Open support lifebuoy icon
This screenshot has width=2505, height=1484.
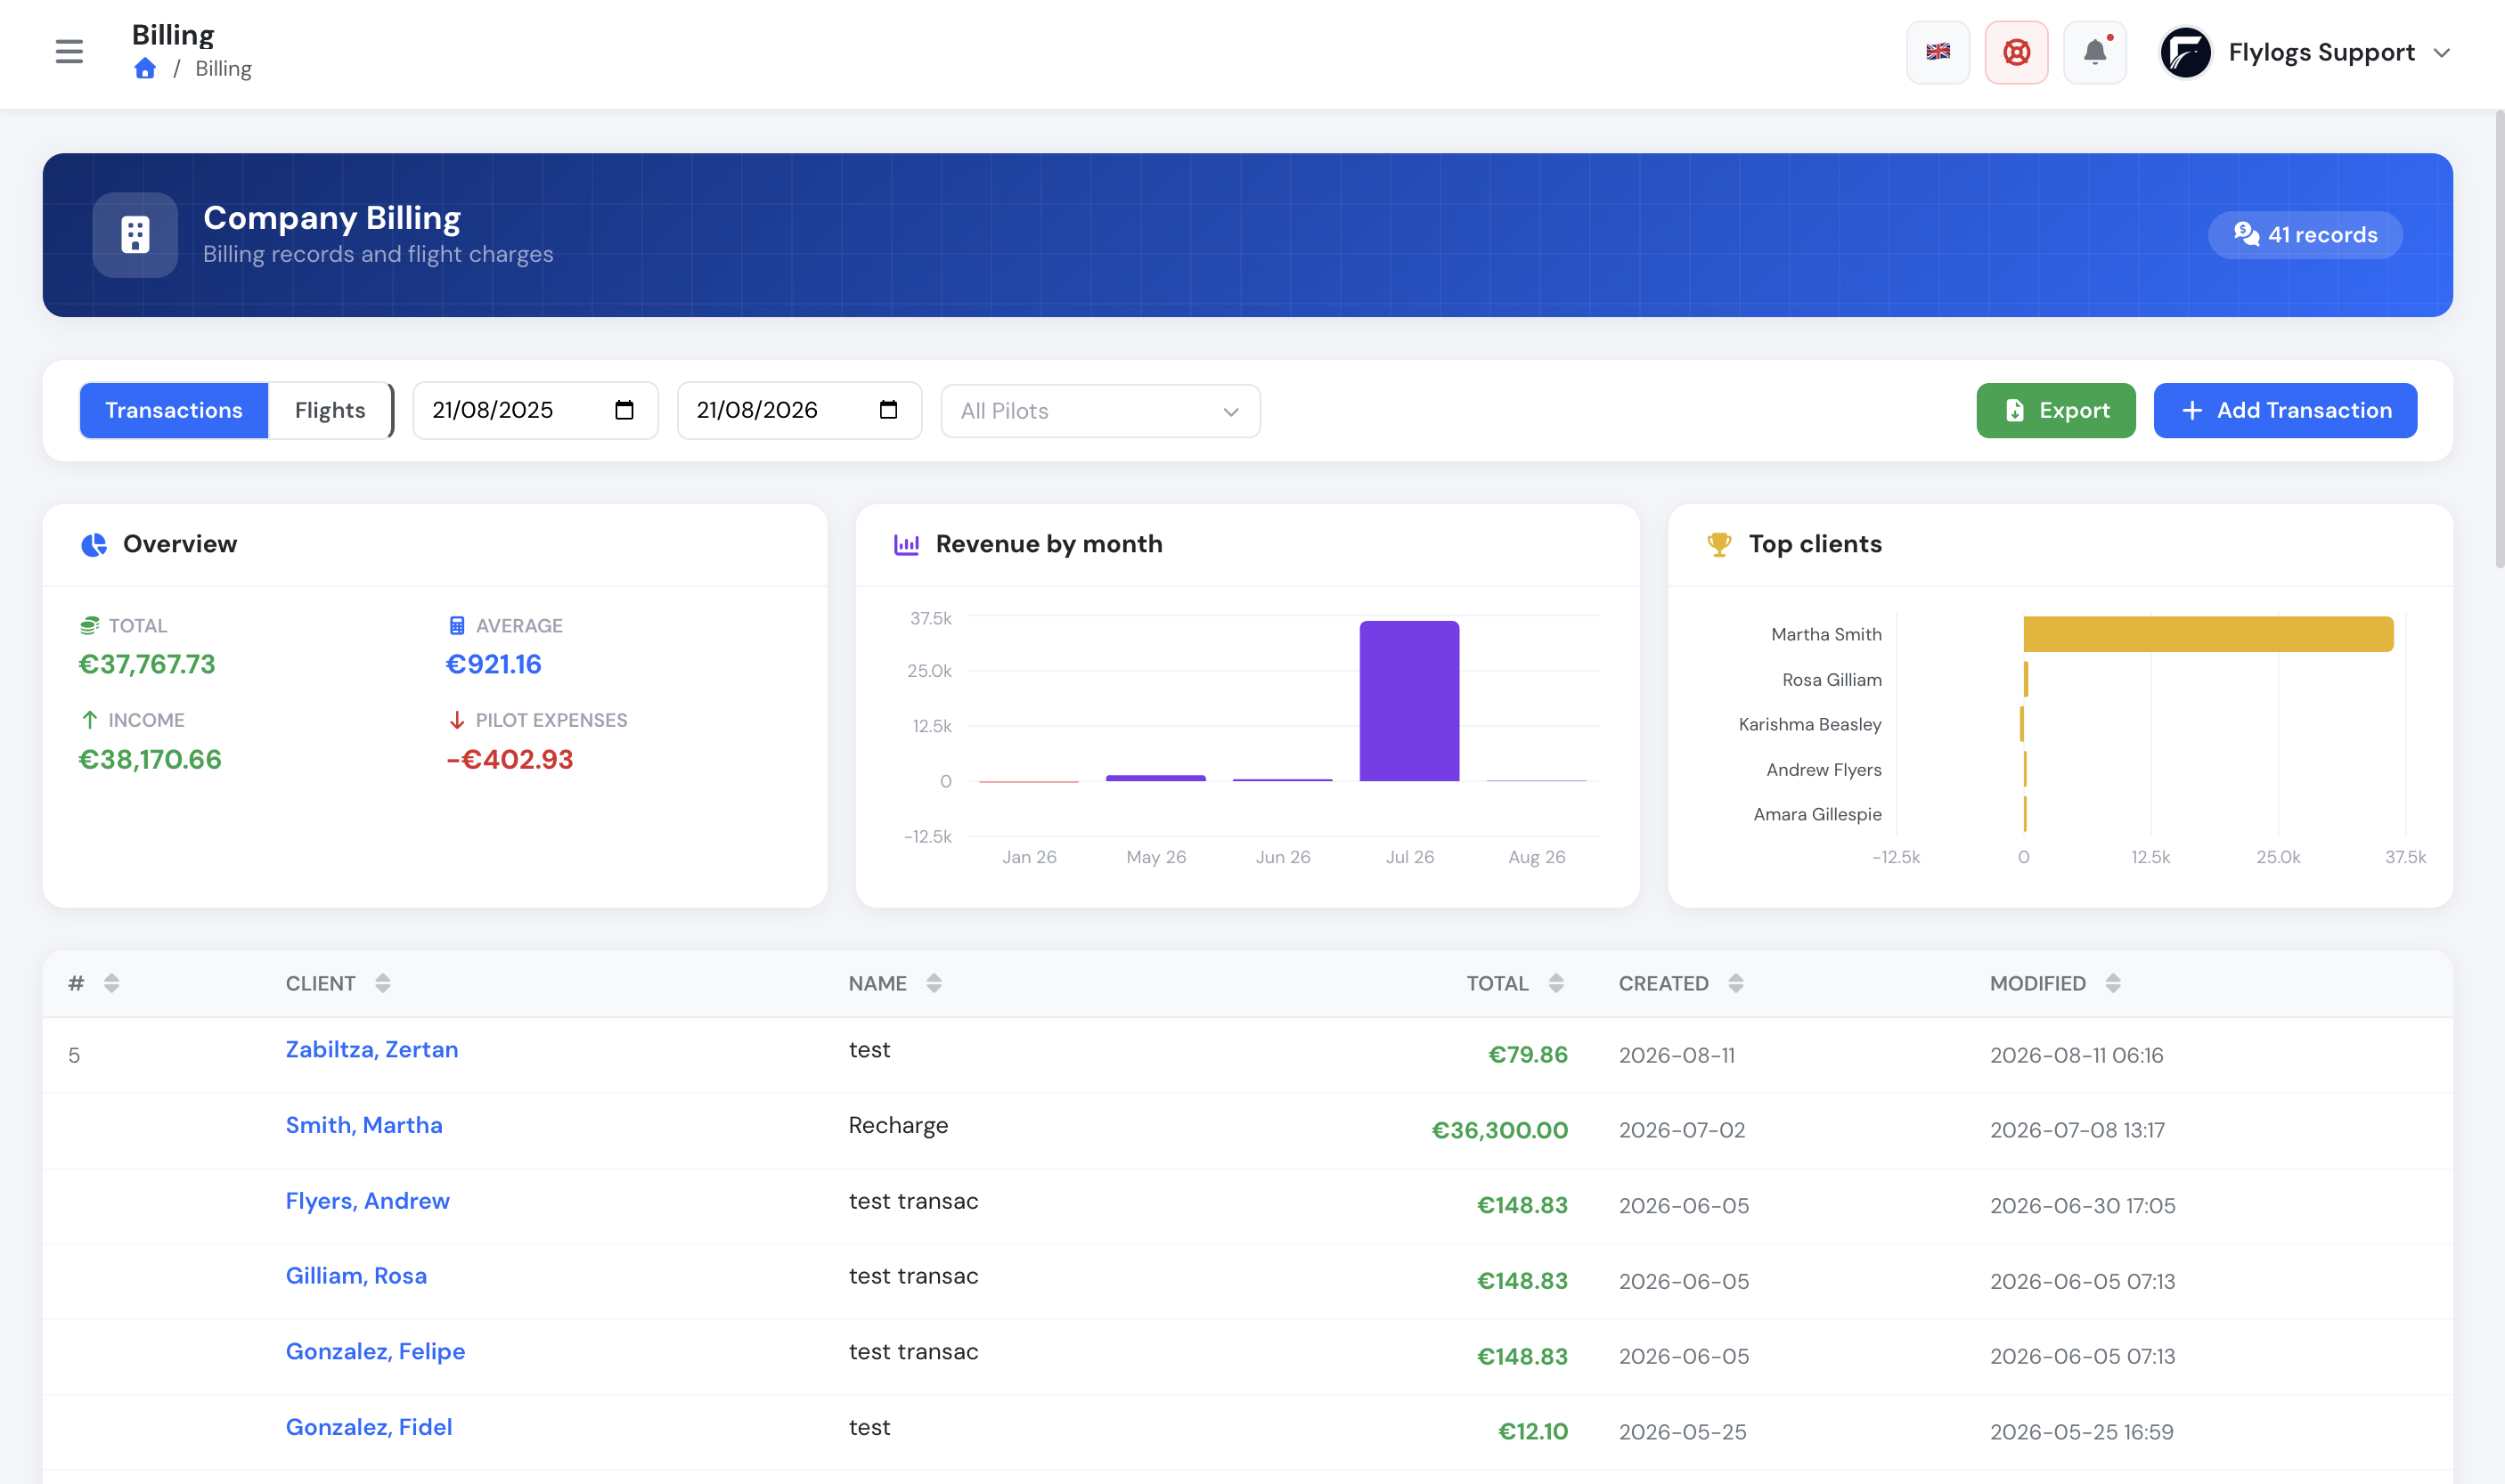[2016, 52]
